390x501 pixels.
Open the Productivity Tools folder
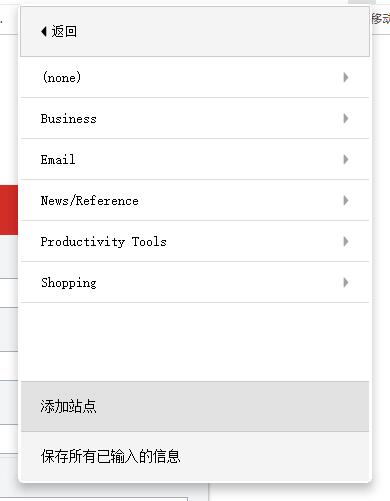tap(195, 241)
